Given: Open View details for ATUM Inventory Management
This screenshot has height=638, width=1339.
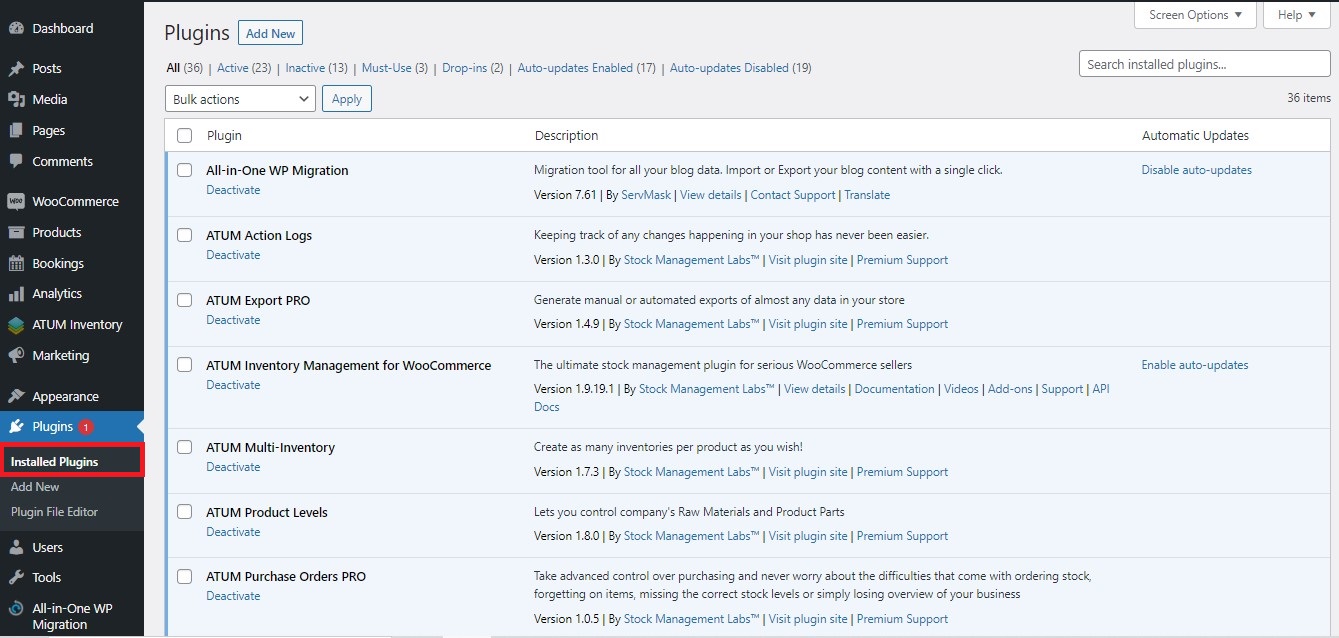Looking at the screenshot, I should [x=814, y=389].
